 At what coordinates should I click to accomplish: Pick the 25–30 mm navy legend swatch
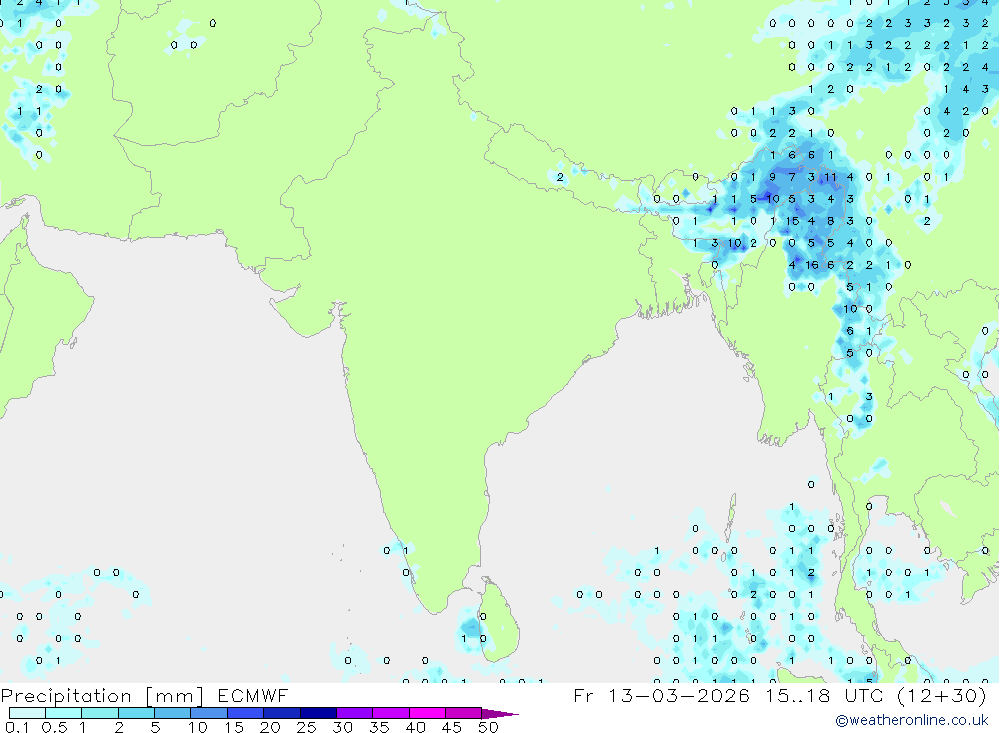(318, 713)
